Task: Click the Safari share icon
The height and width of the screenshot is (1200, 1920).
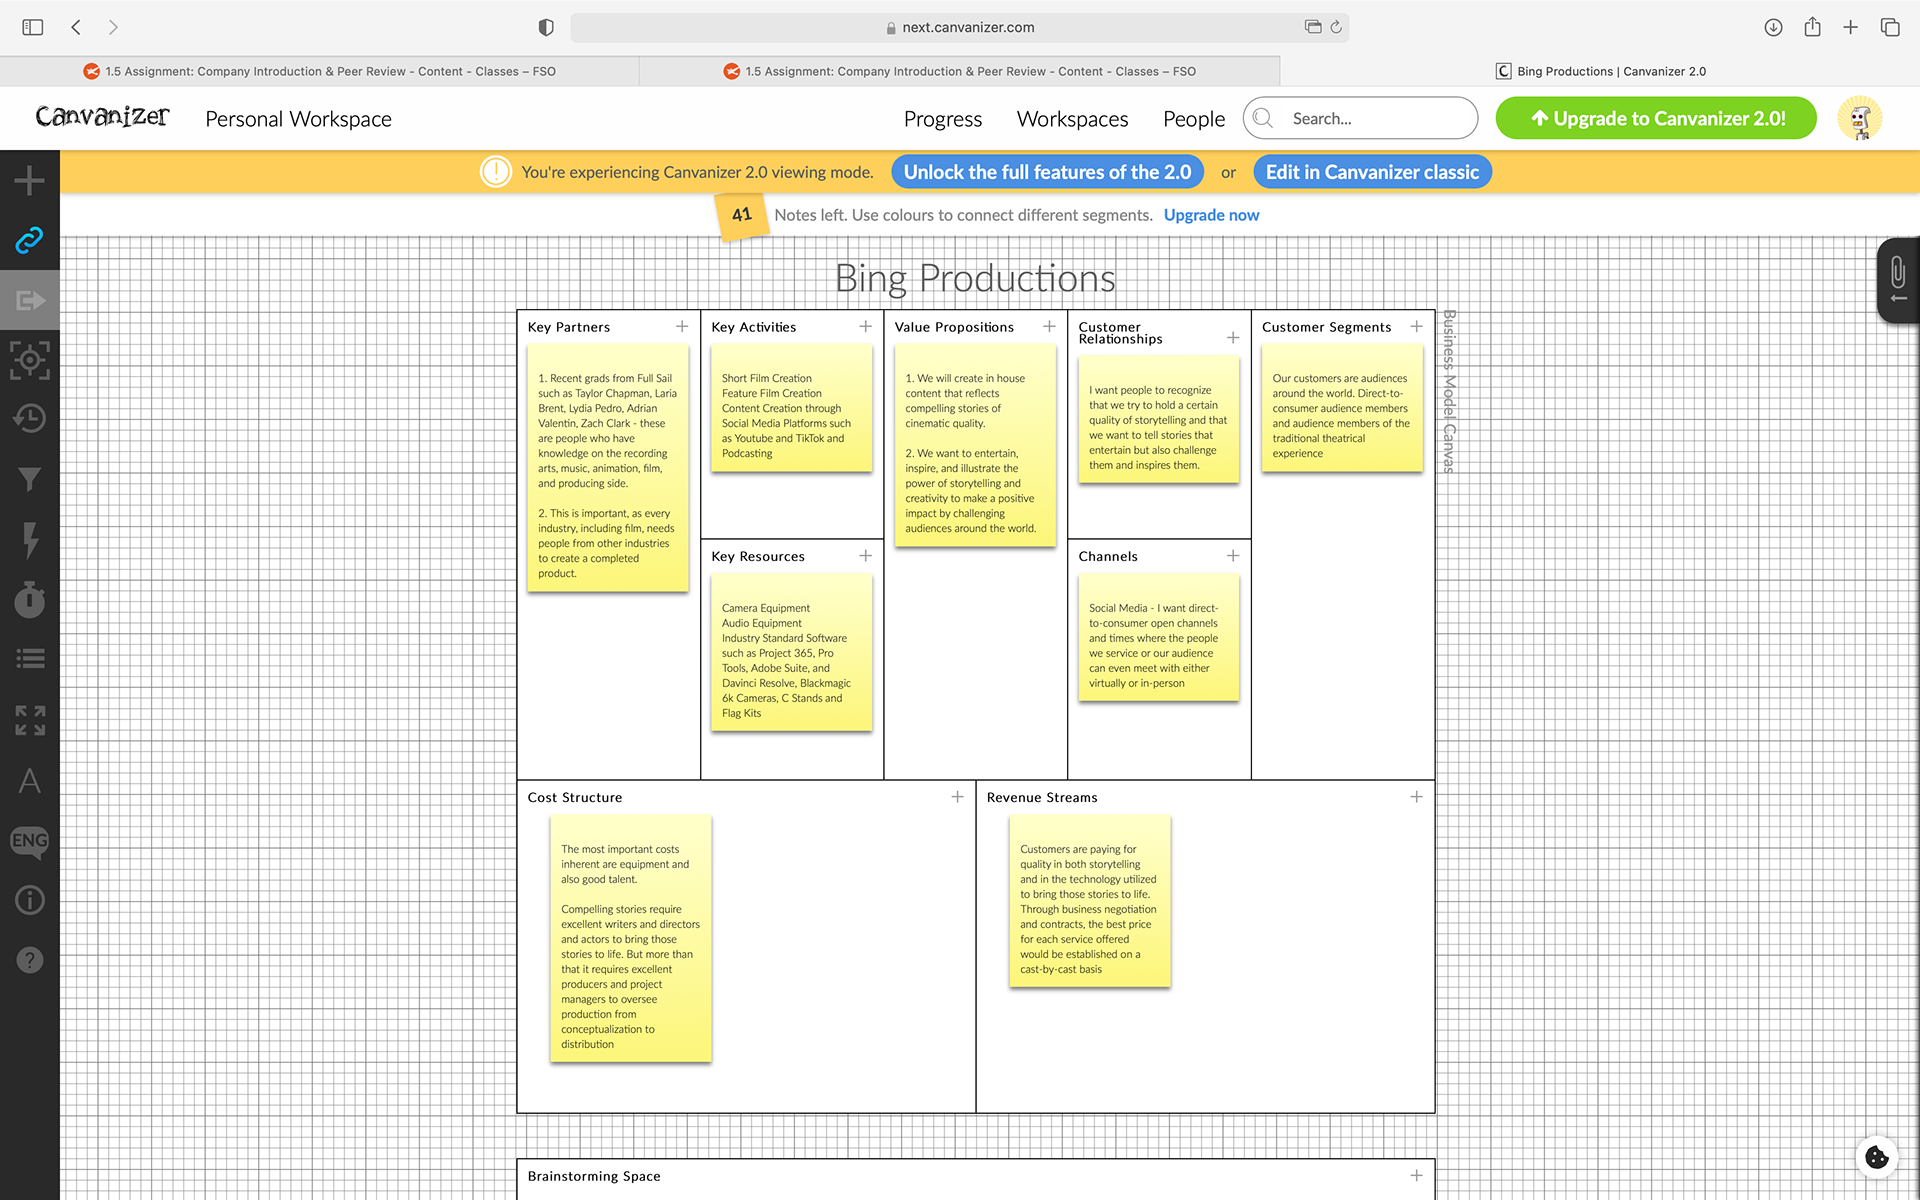Action: [1812, 27]
